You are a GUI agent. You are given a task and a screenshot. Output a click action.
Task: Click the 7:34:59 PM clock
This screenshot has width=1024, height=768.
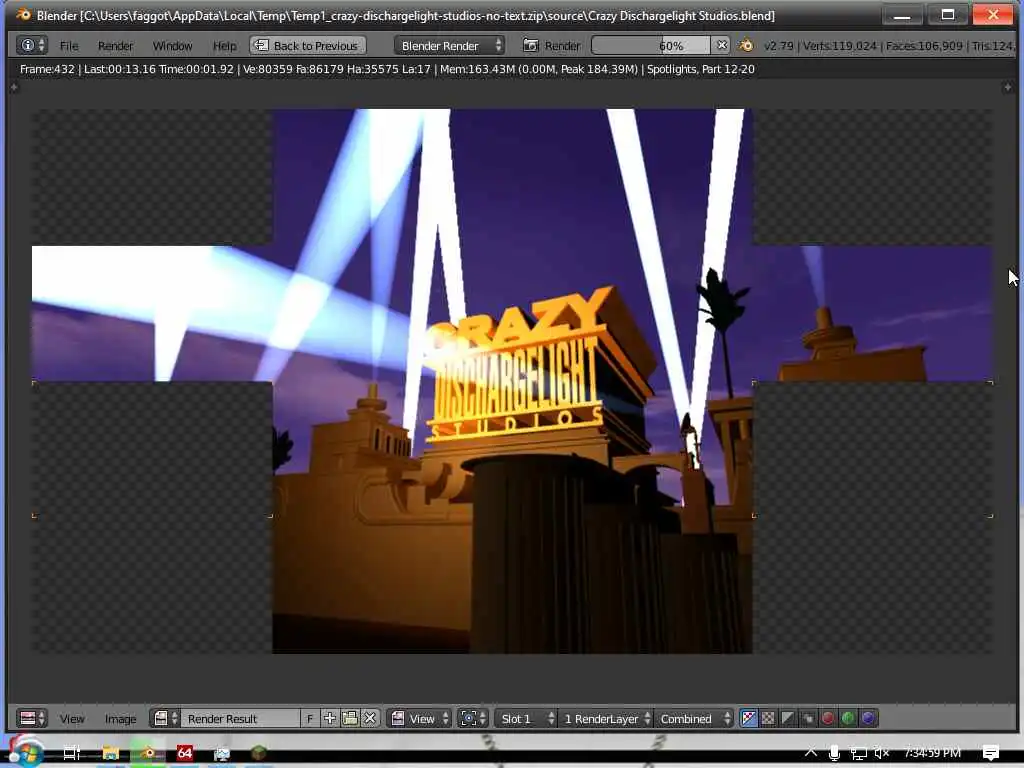click(933, 753)
